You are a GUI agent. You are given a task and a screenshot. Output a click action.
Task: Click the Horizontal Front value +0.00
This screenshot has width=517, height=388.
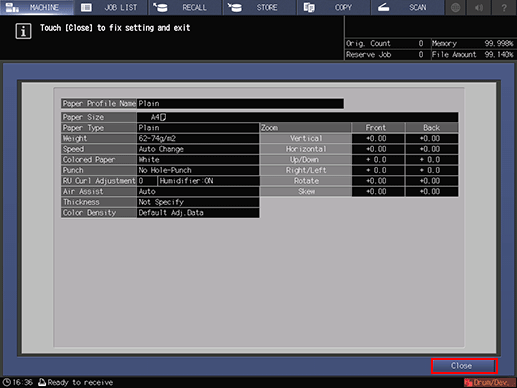tap(378, 149)
